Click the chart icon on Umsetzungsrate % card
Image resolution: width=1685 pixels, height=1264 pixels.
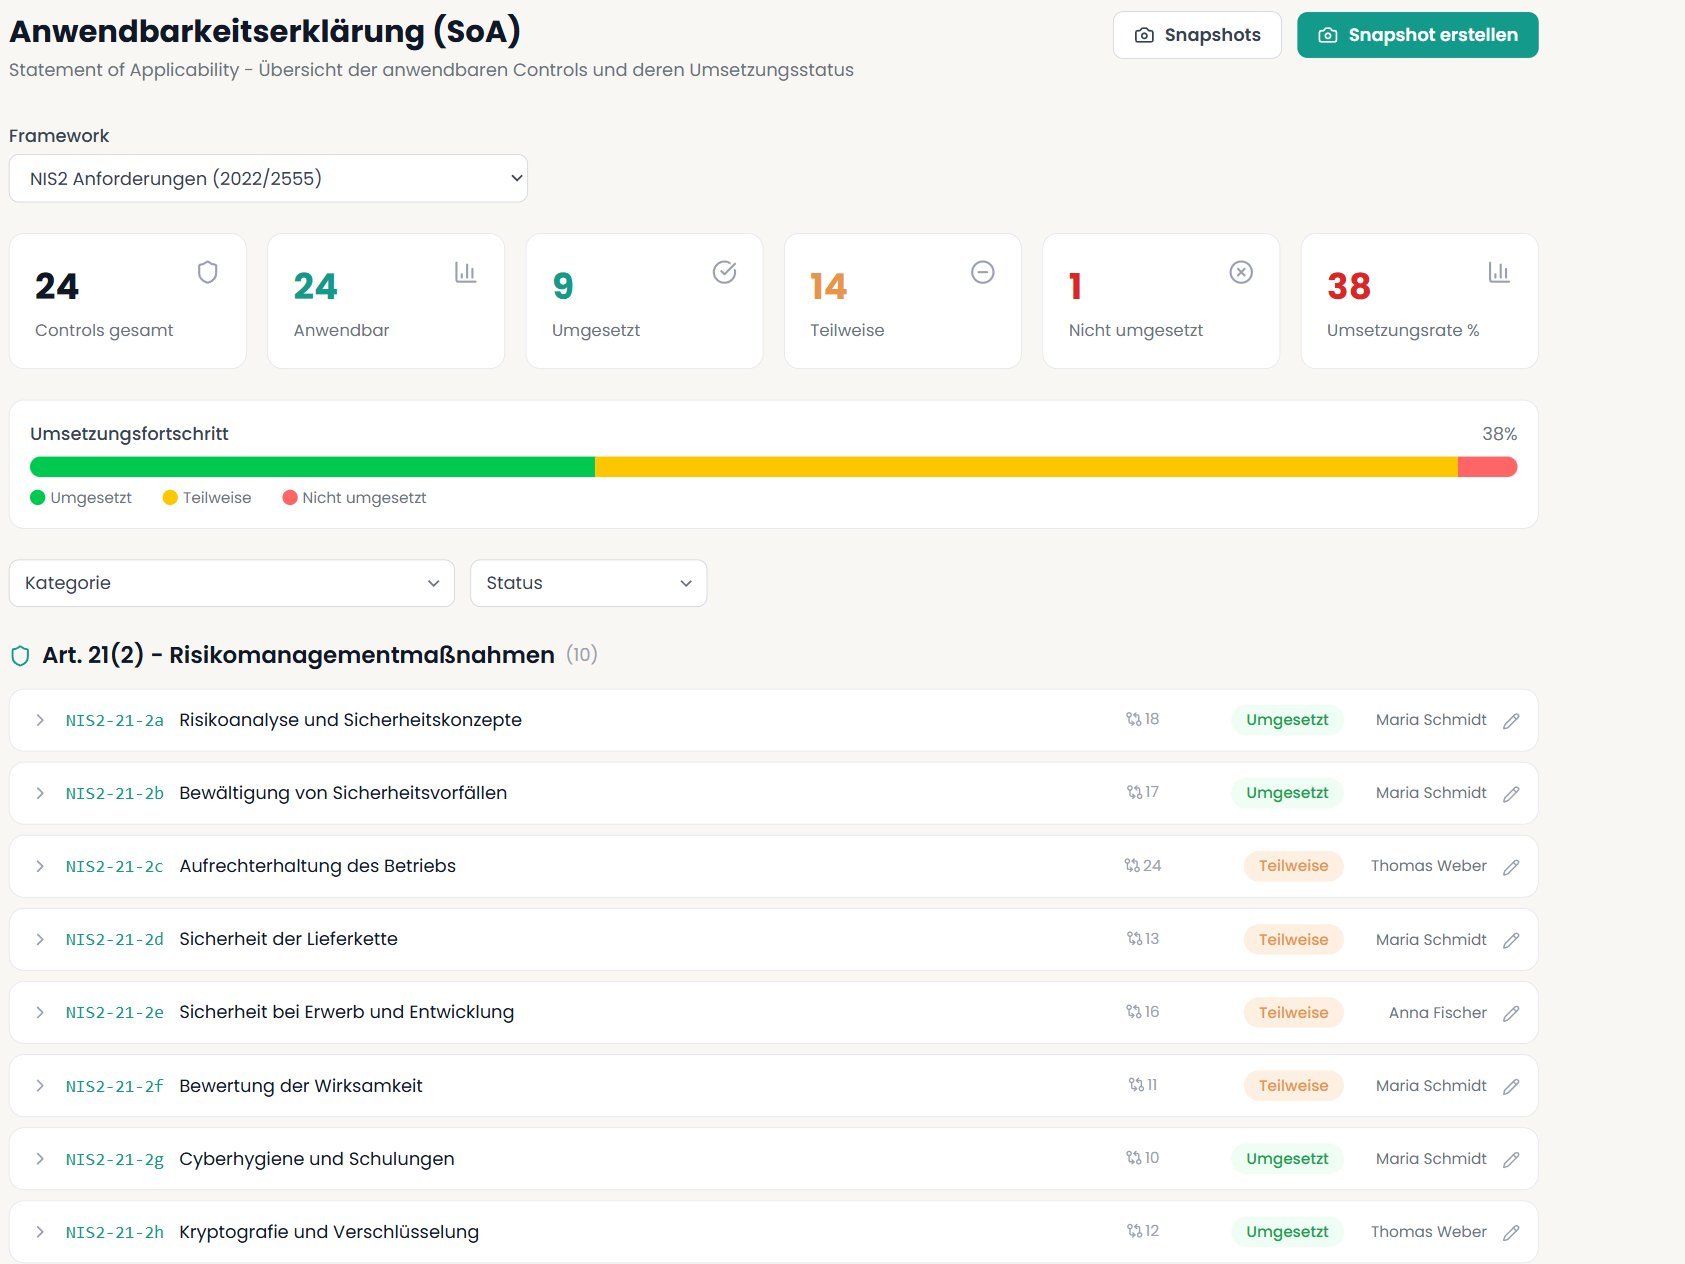(1499, 271)
